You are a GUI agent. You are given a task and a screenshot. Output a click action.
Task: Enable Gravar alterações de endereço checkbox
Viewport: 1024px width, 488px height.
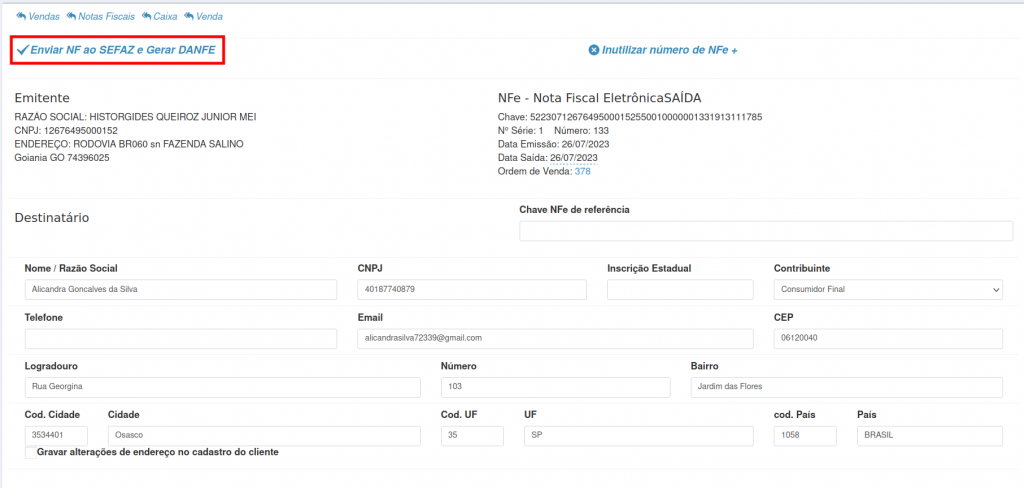coord(28,453)
